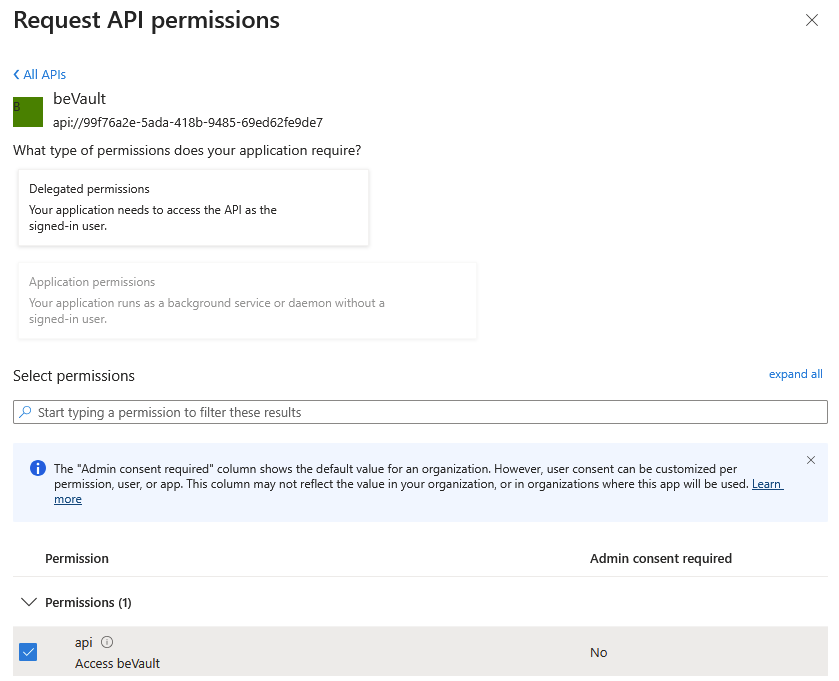Collapse the Permissions (1) group

click(x=29, y=602)
